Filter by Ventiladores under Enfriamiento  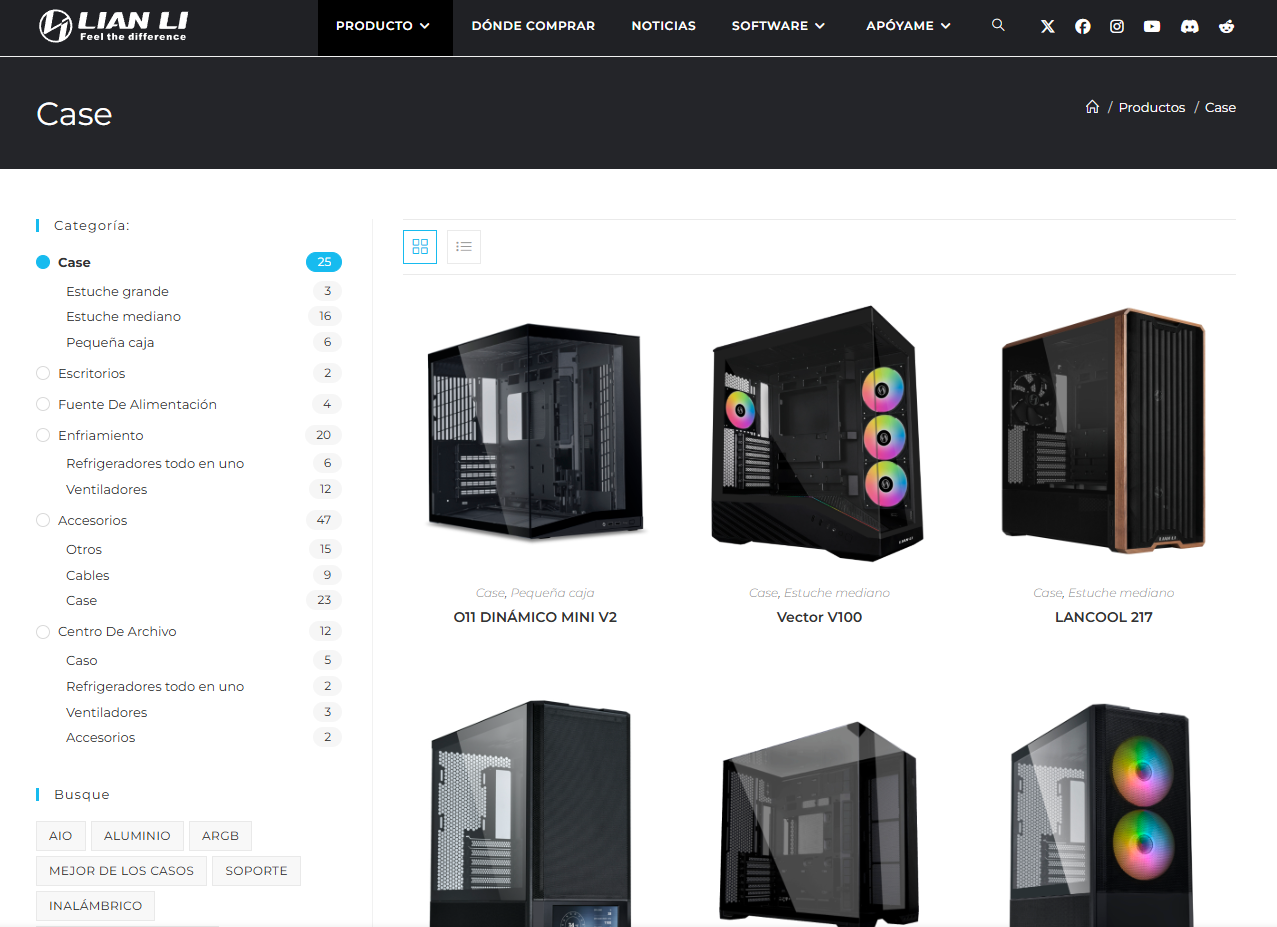coord(106,489)
